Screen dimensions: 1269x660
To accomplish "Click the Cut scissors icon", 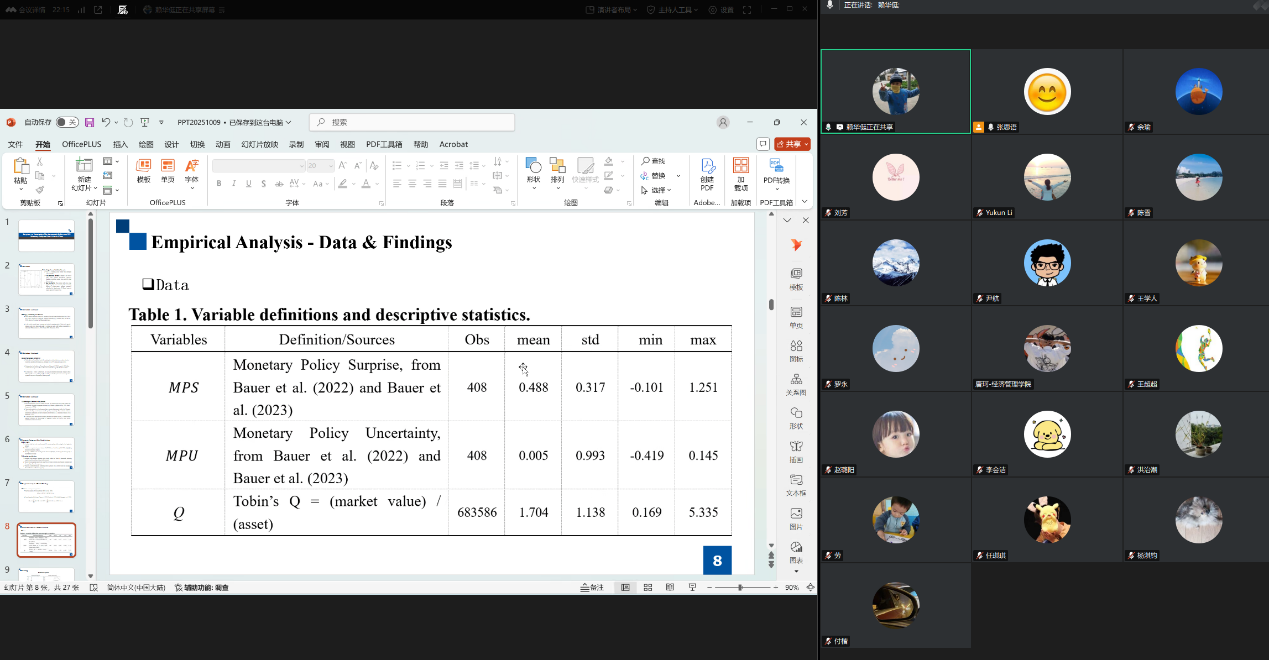I will click(x=40, y=164).
